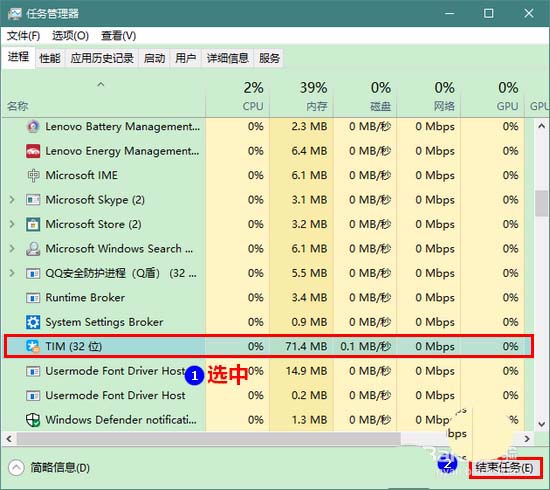Expand the Microsoft Windows Search group
Viewport: 550px width, 490px height.
pyautogui.click(x=12, y=249)
